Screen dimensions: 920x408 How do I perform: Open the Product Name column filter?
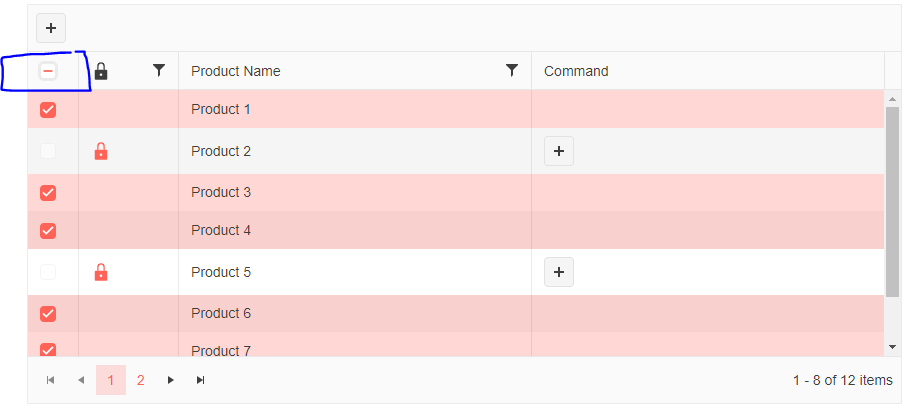pyautogui.click(x=512, y=70)
